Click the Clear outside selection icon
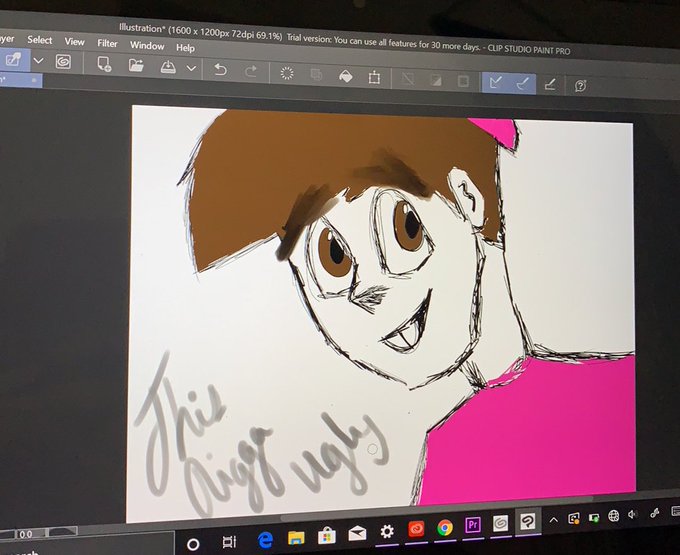This screenshot has width=680, height=555. point(316,75)
